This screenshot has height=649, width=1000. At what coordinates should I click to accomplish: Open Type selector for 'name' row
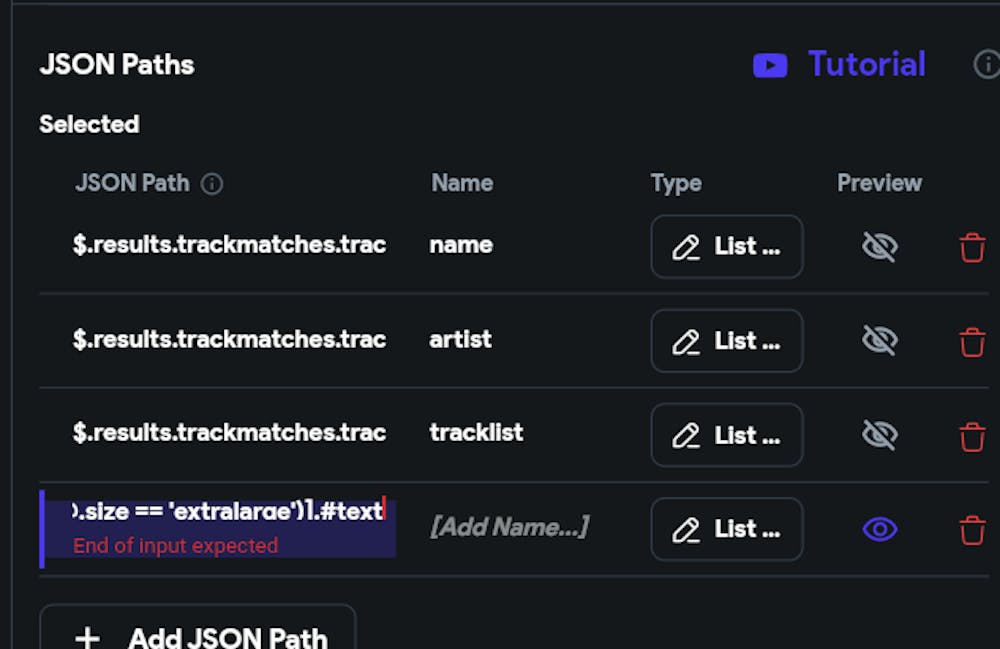coord(727,247)
